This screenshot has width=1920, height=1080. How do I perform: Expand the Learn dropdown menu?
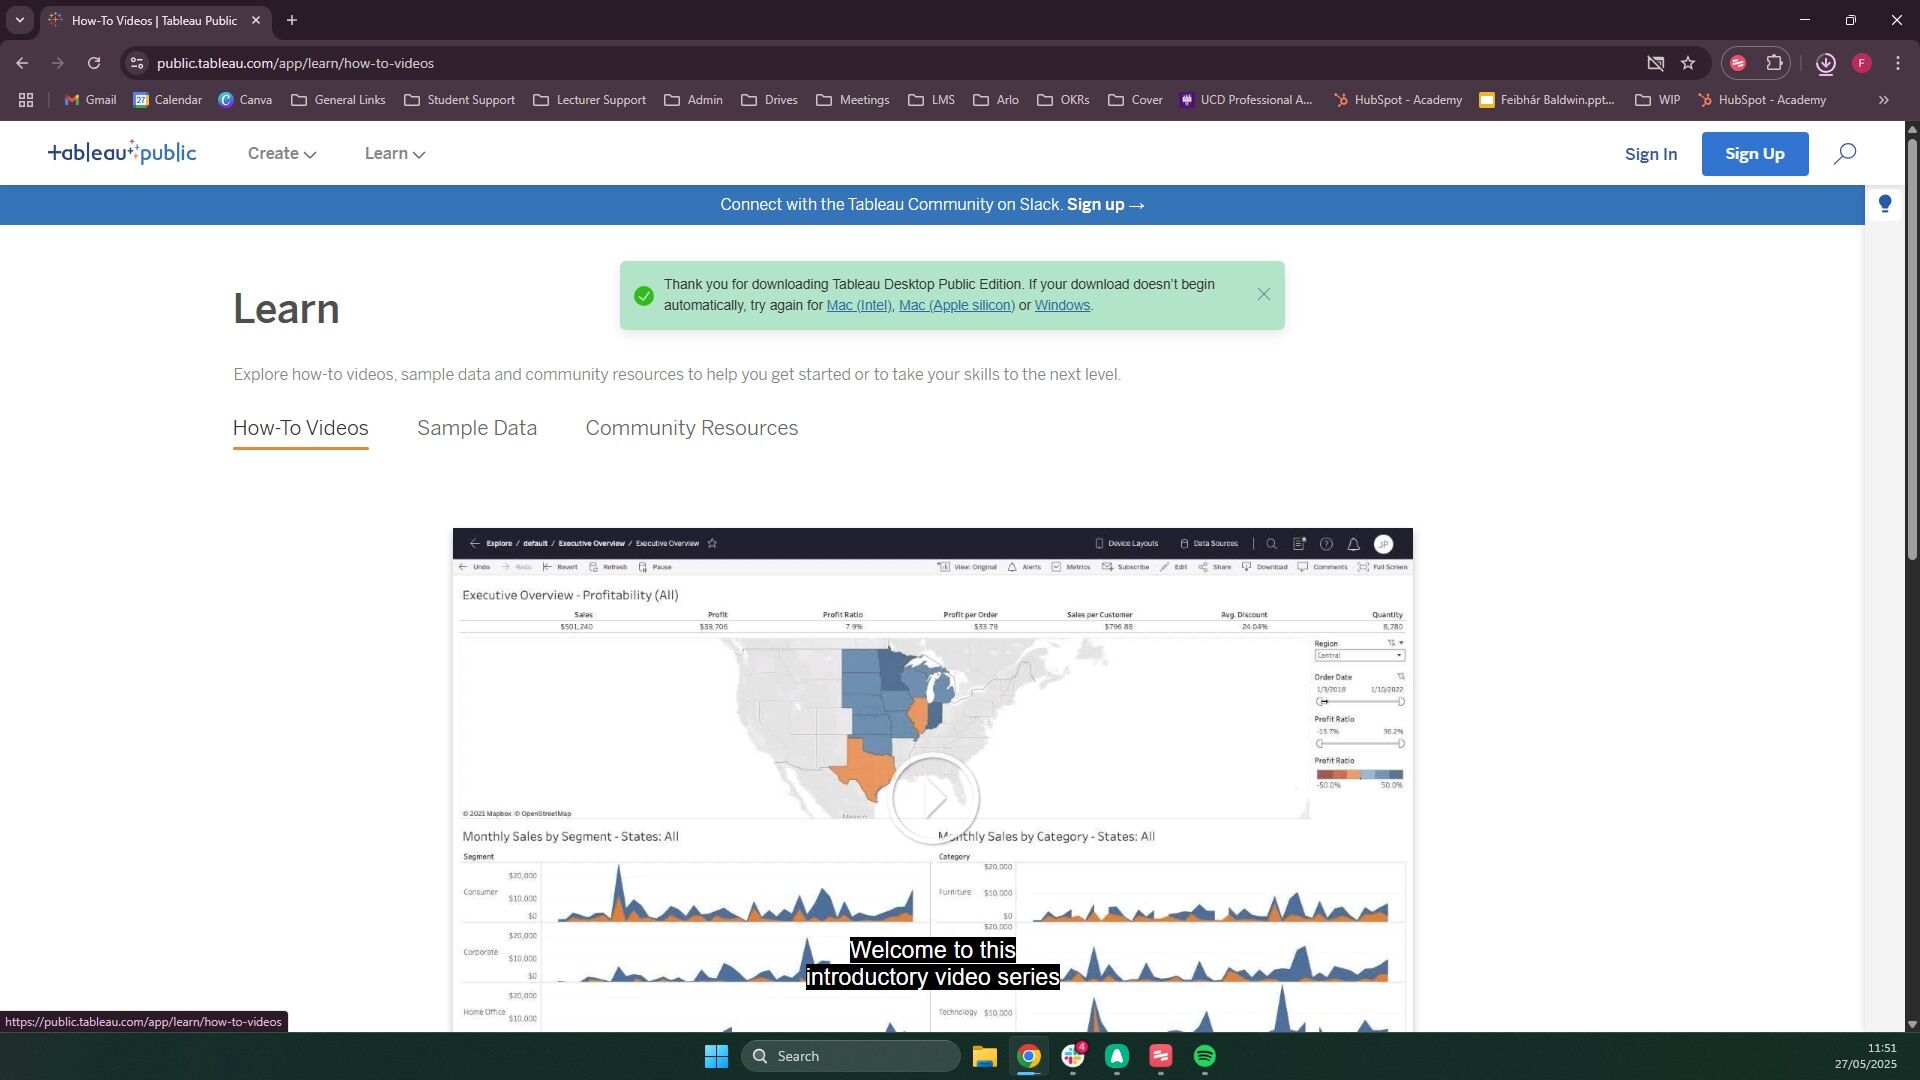point(394,154)
